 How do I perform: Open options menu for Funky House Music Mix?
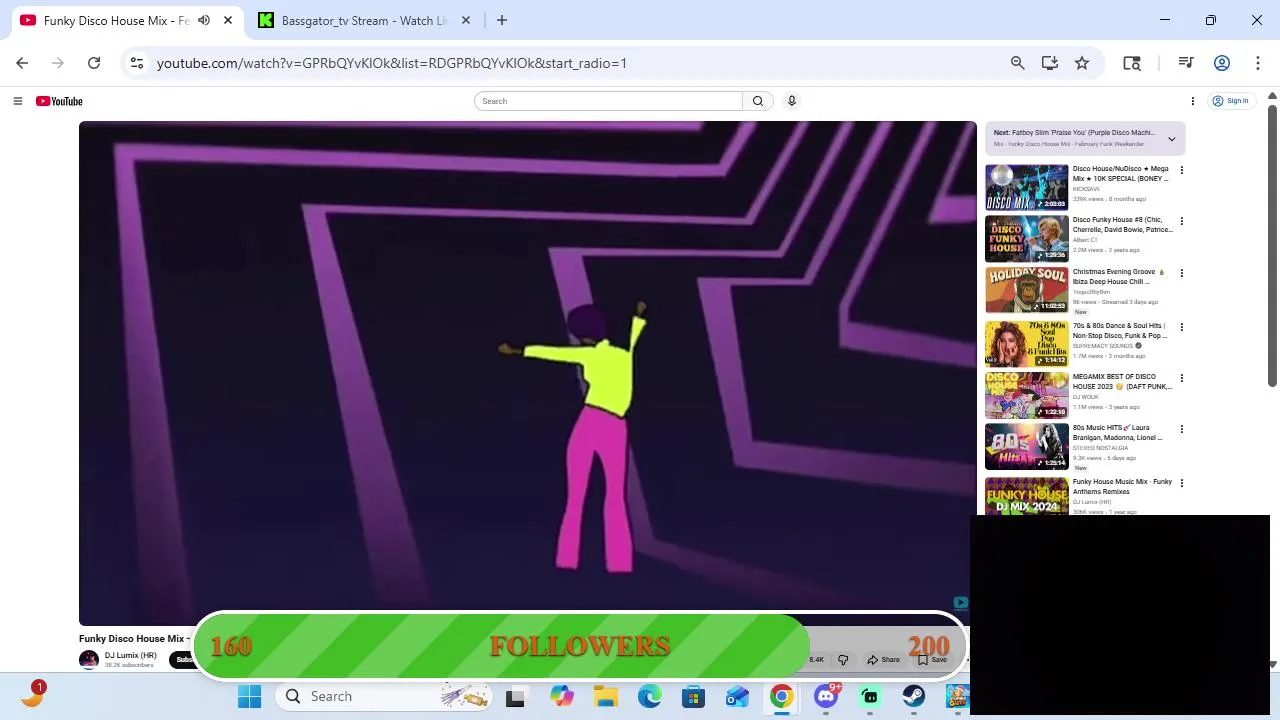1181,483
